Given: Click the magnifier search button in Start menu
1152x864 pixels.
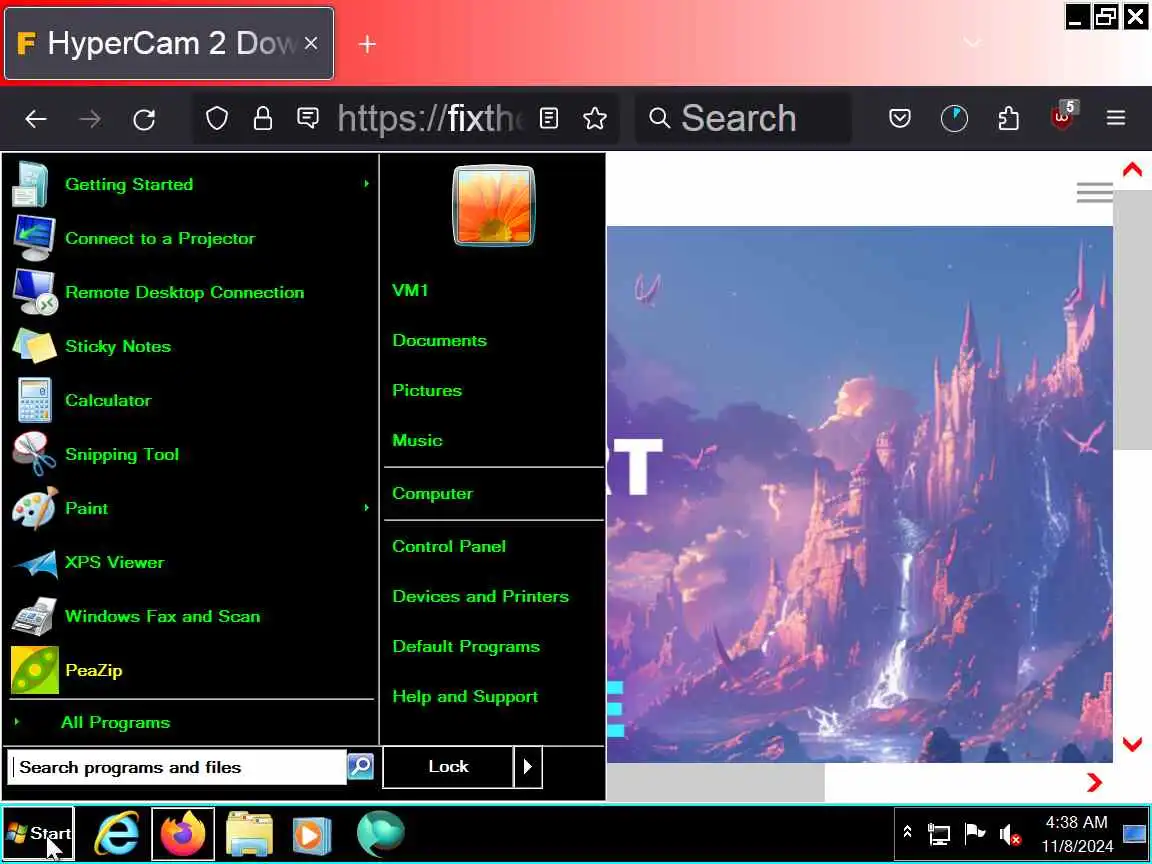Looking at the screenshot, I should click(361, 766).
